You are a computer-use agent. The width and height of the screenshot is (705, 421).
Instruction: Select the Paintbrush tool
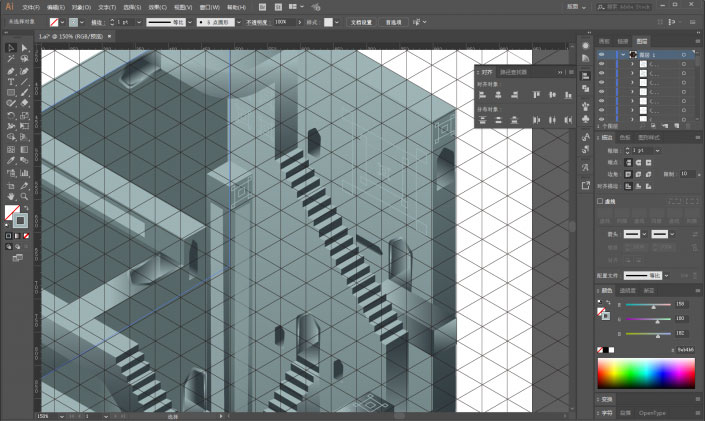pos(24,93)
